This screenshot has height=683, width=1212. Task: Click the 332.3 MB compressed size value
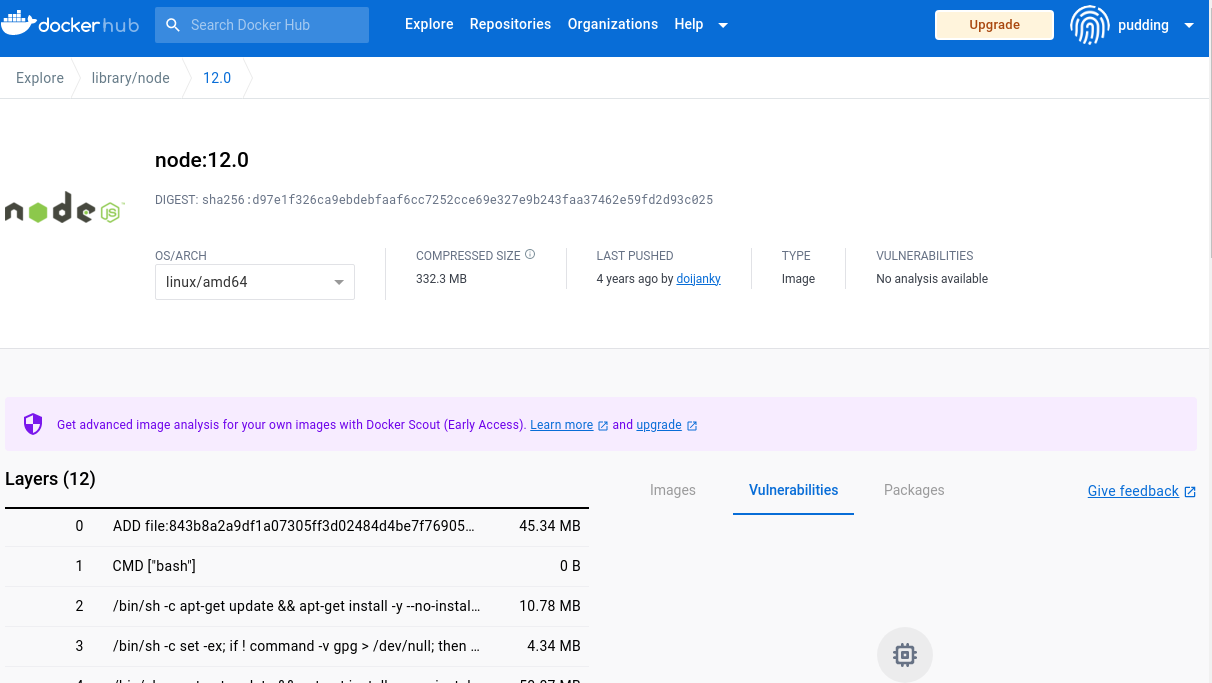pyautogui.click(x=441, y=279)
